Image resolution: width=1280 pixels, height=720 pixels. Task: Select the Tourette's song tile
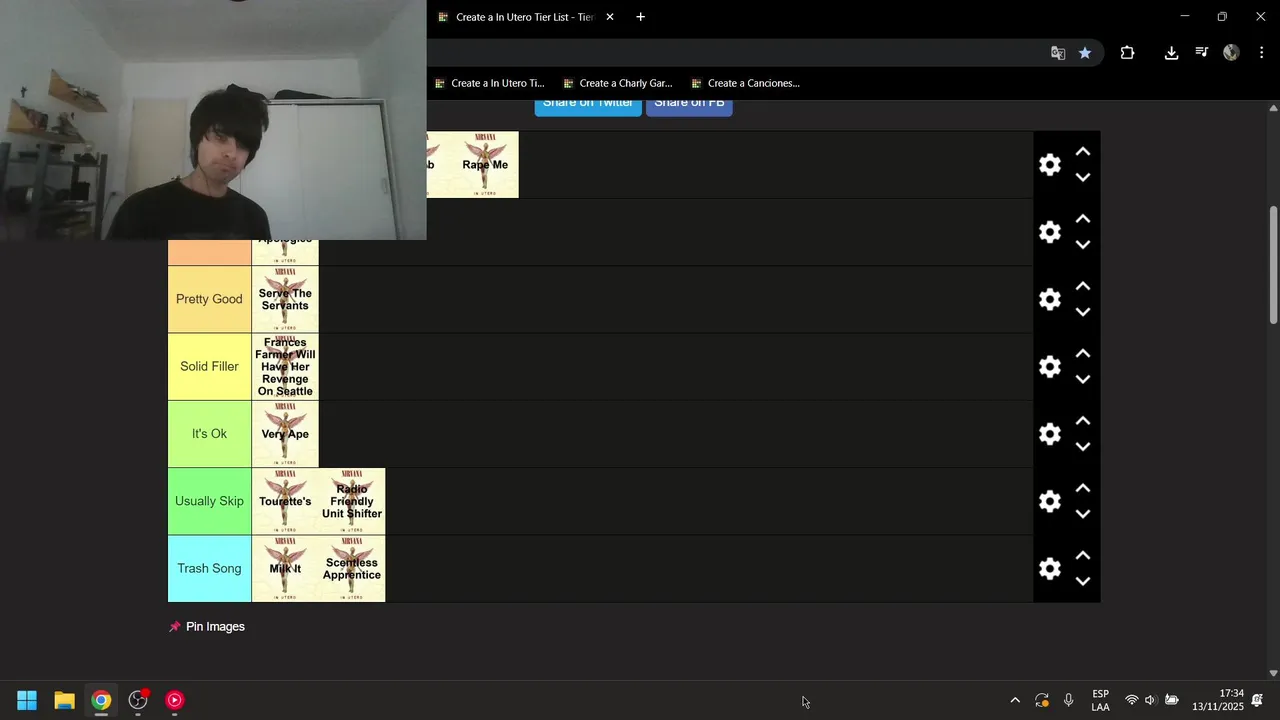(285, 501)
